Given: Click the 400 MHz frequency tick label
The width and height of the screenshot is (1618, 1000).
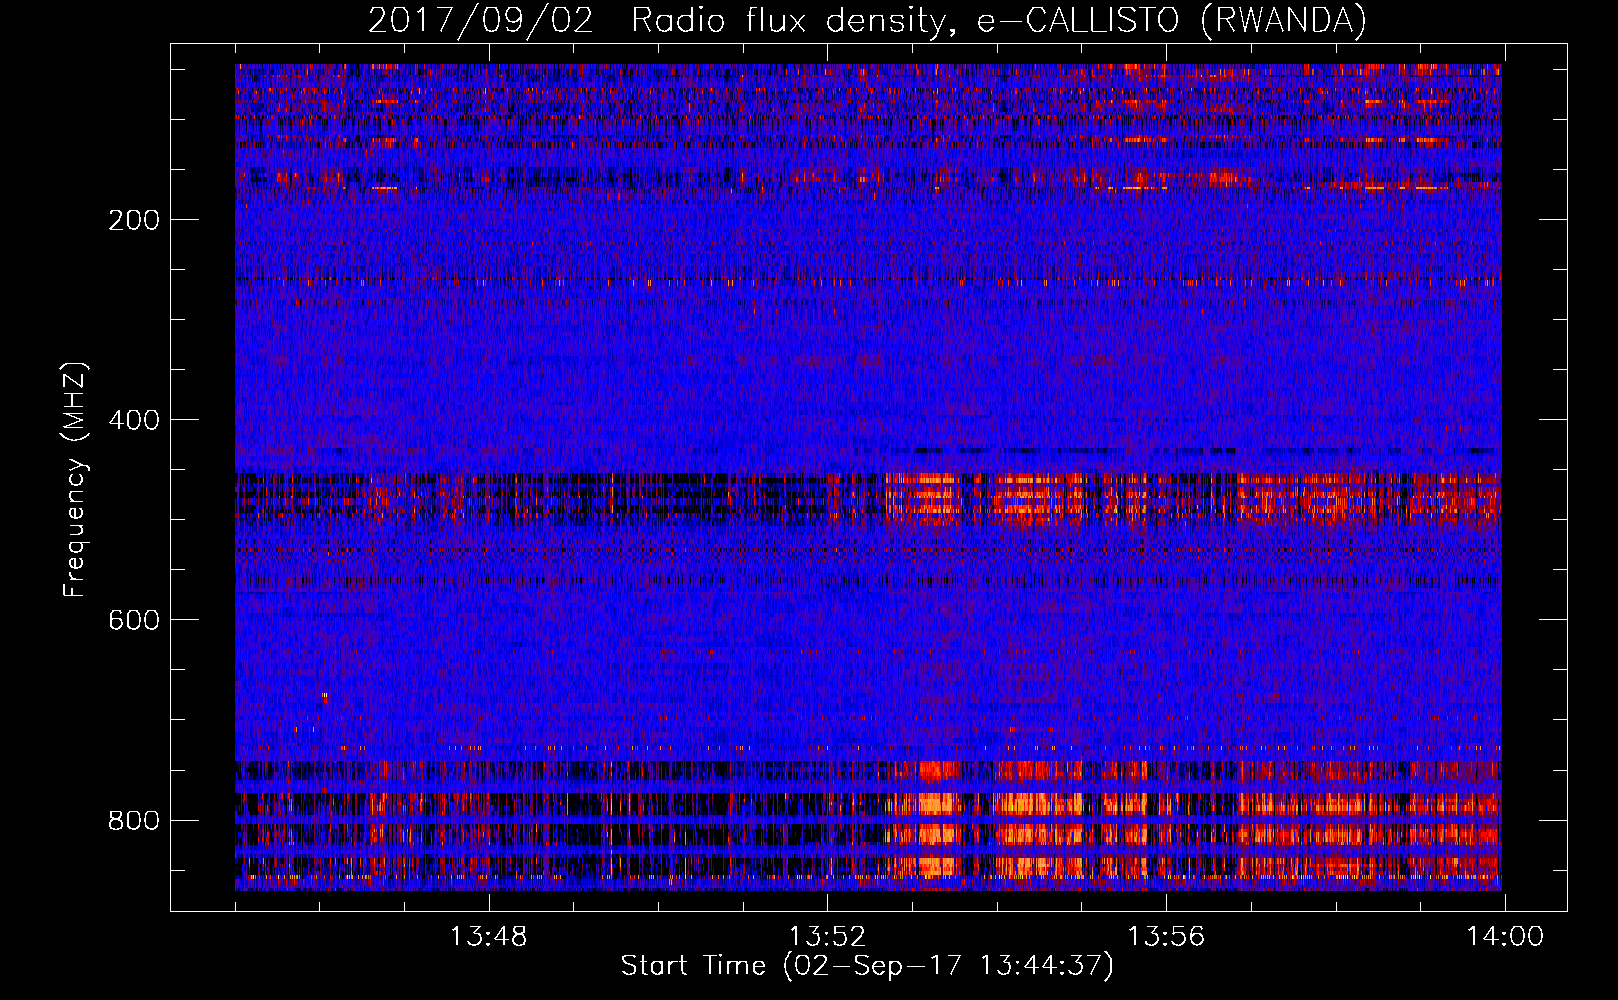Looking at the screenshot, I should pyautogui.click(x=134, y=420).
